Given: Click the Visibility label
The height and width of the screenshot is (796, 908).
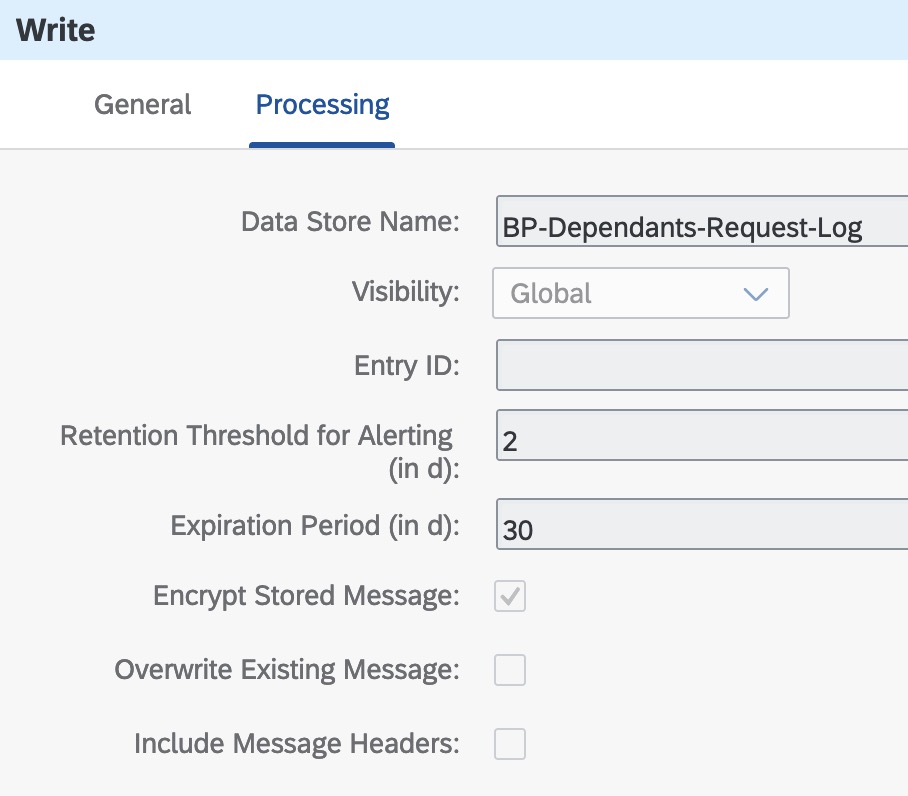Looking at the screenshot, I should (405, 291).
